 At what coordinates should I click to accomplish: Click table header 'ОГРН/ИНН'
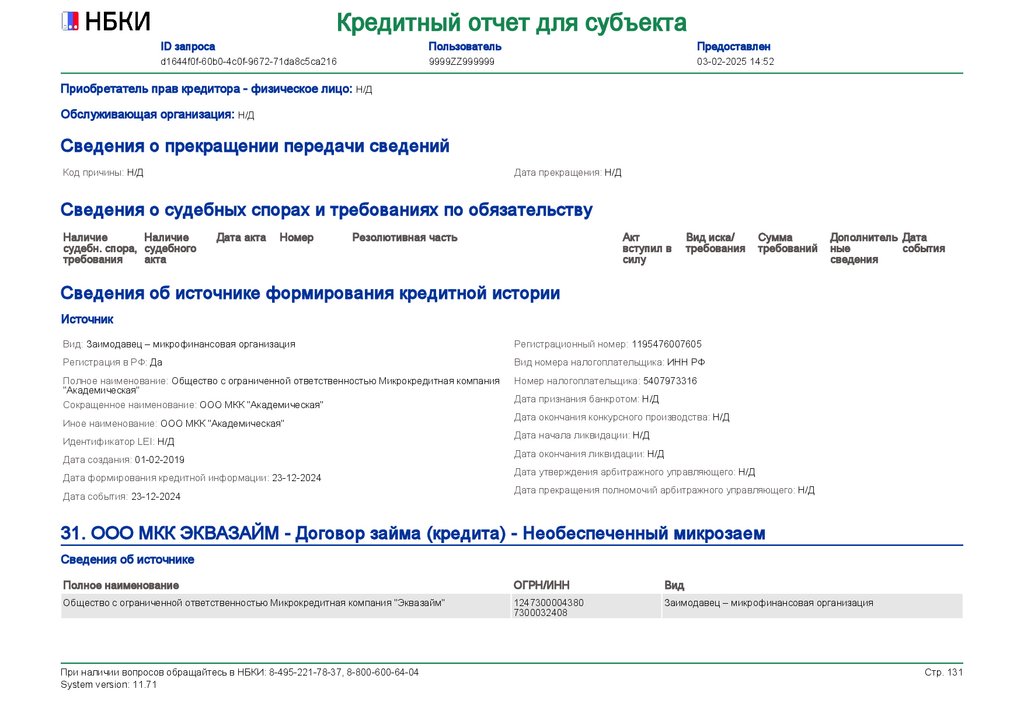point(541,586)
